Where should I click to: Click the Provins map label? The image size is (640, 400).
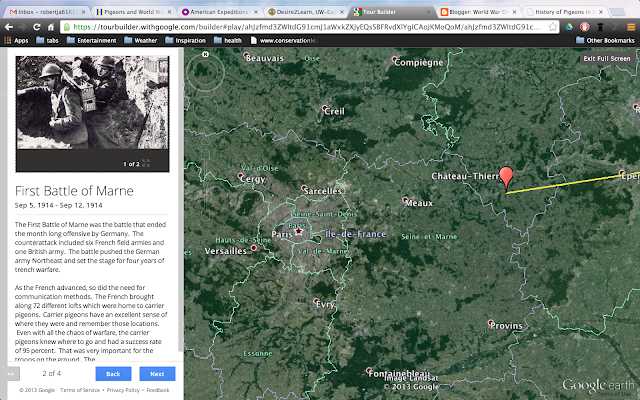(506, 326)
